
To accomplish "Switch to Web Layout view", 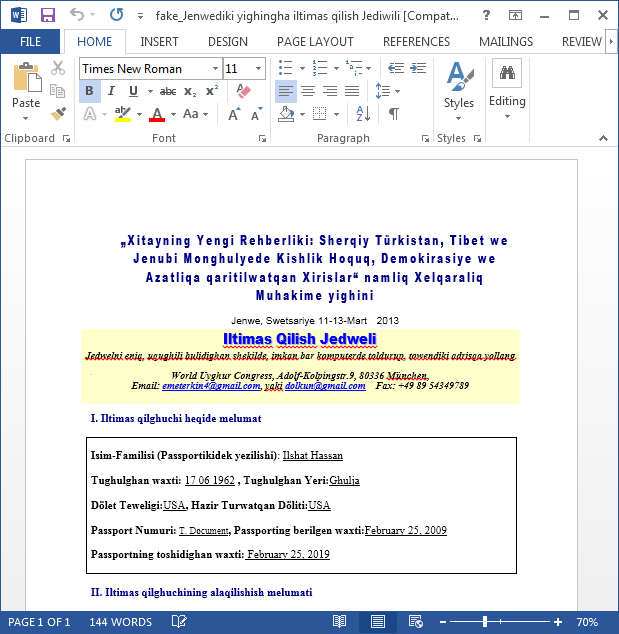I will [x=416, y=621].
